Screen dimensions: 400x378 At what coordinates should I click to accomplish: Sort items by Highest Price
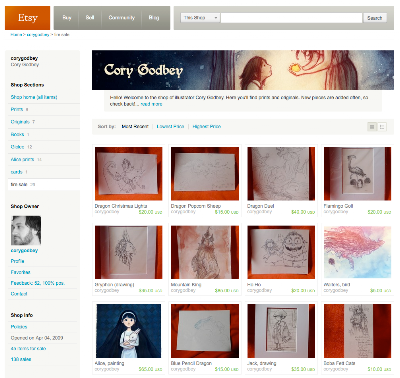[x=207, y=127]
